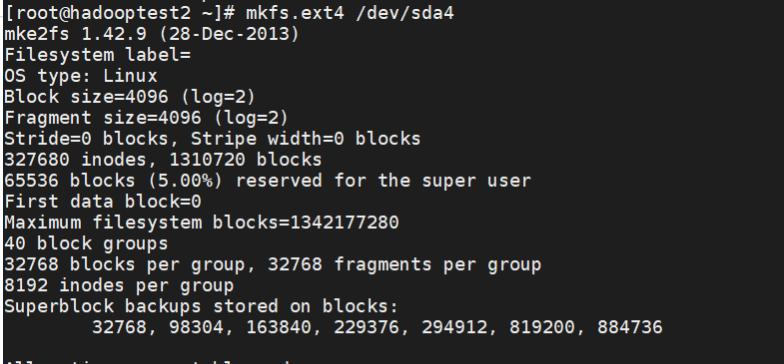Image resolution: width=784 pixels, height=364 pixels.
Task: Click backup block number 884736
Action: (630, 328)
